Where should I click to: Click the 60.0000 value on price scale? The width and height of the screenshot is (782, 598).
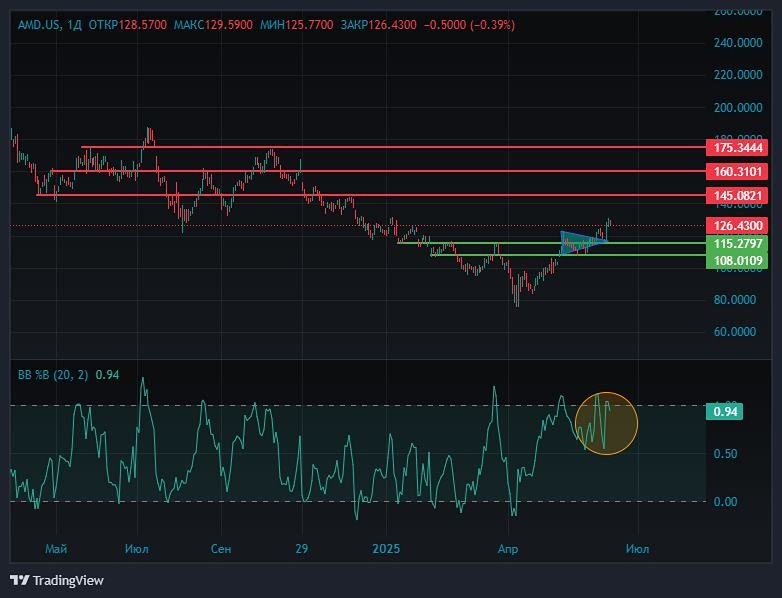pos(738,332)
